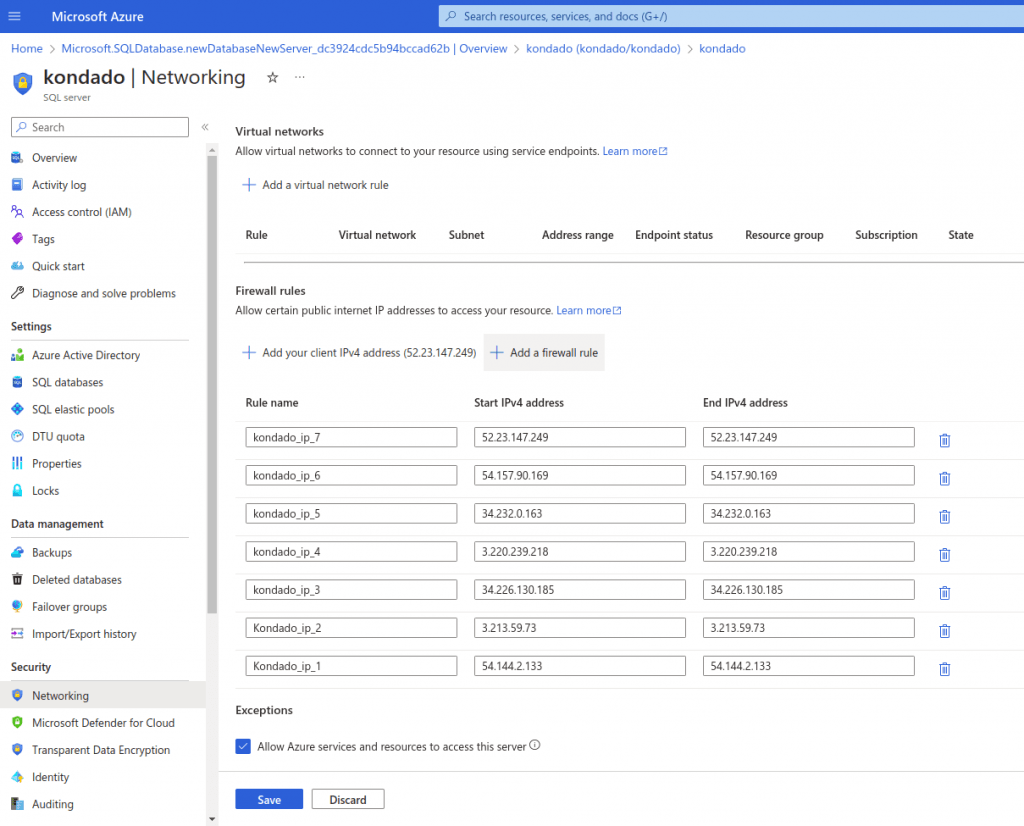The height and width of the screenshot is (826, 1024).
Task: Save the firewall rule changes
Action: click(x=268, y=799)
